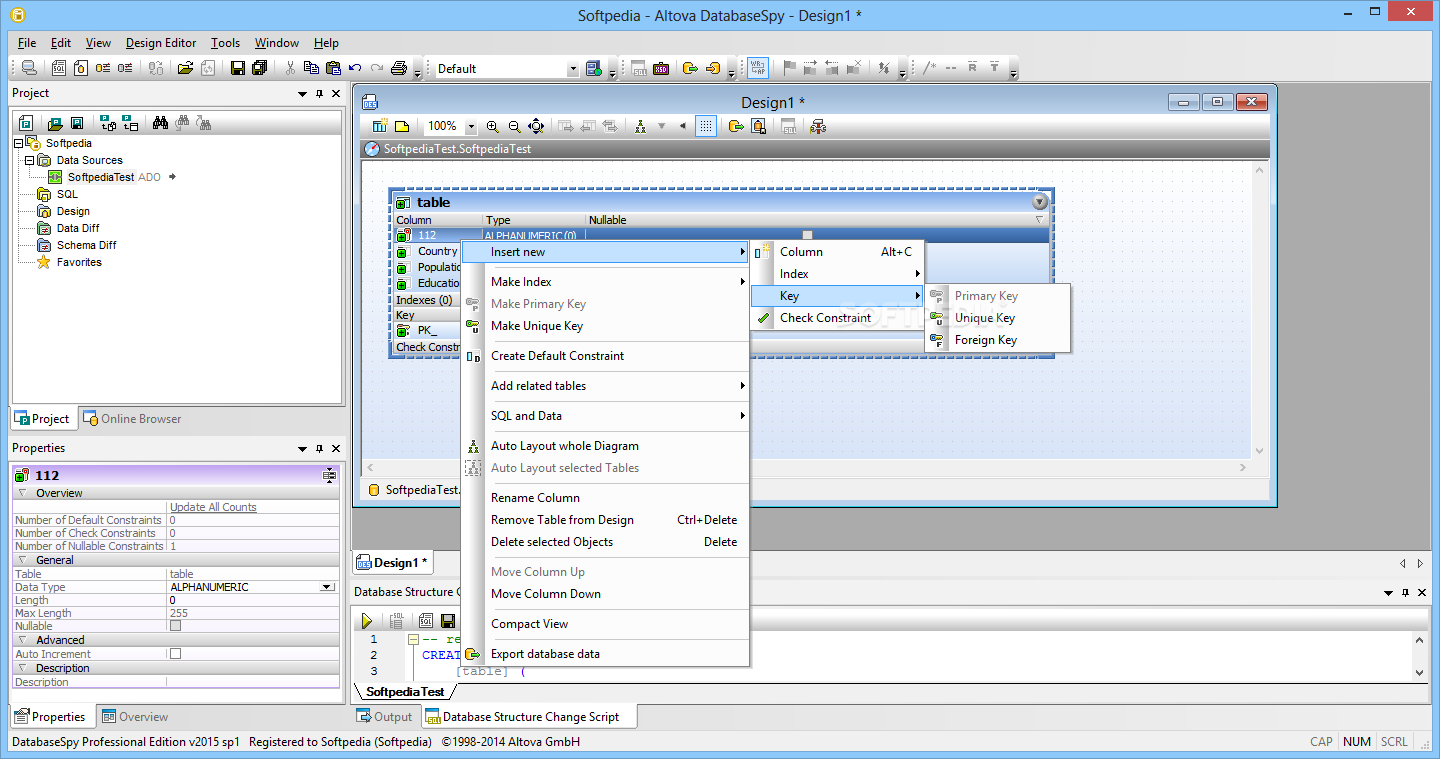Click the yellow sticky note icon in Design toolbar
Image resolution: width=1440 pixels, height=759 pixels.
click(x=401, y=126)
